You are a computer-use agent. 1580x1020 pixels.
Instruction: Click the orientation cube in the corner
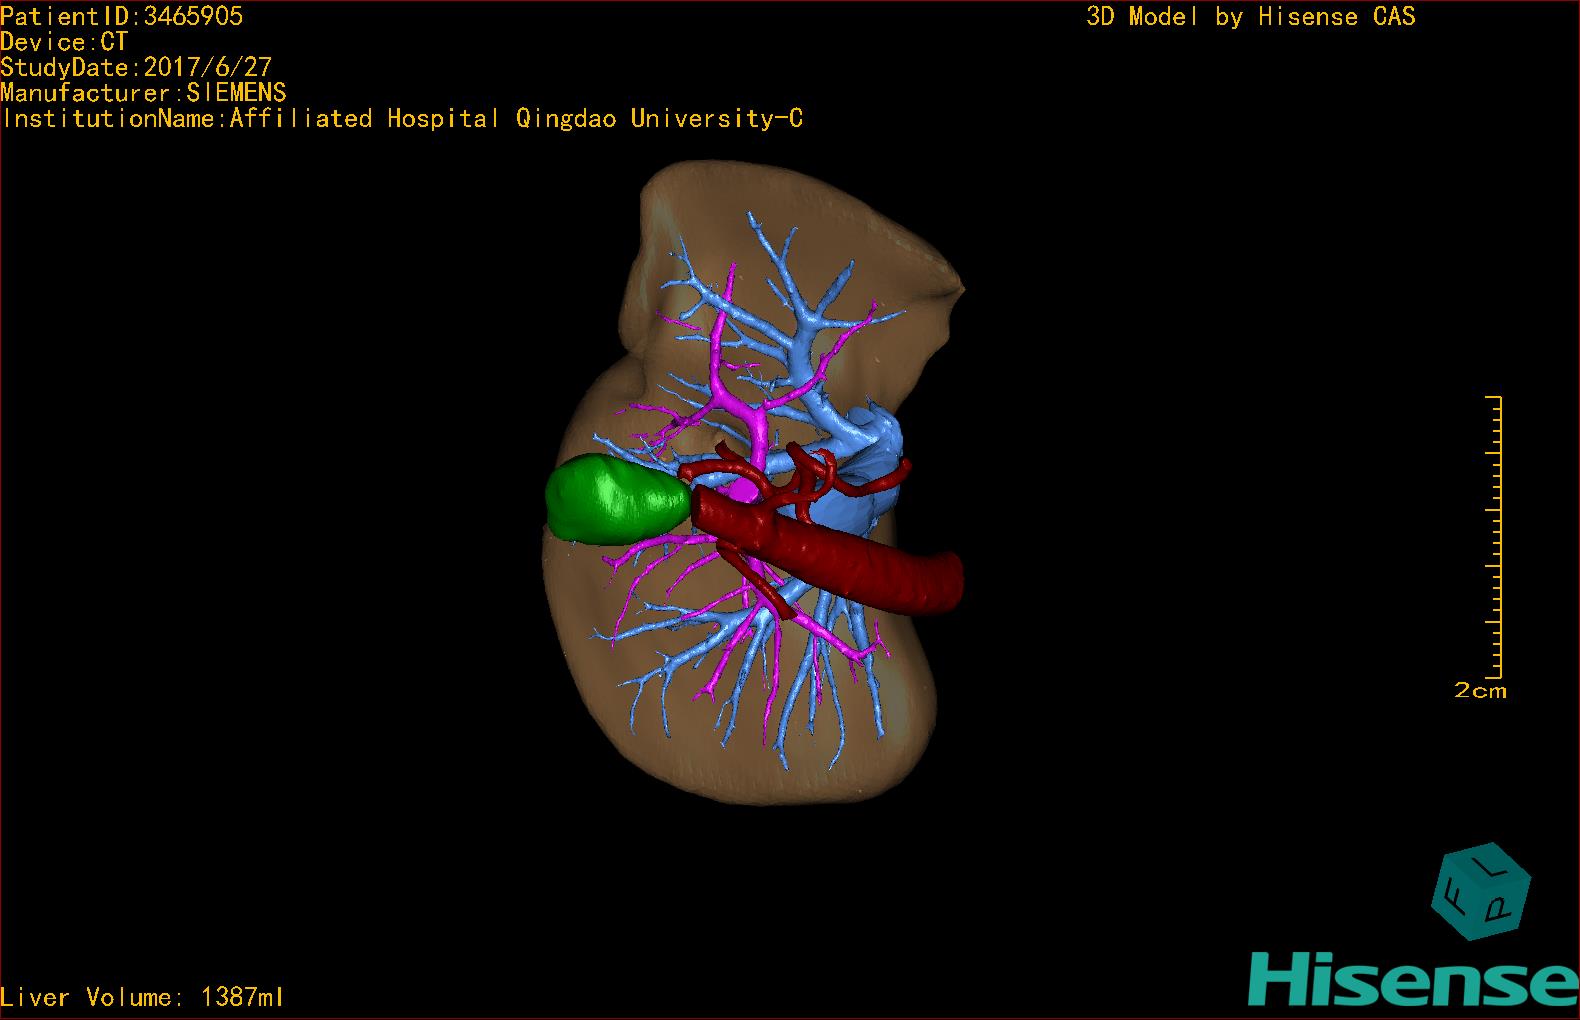[x=1481, y=891]
